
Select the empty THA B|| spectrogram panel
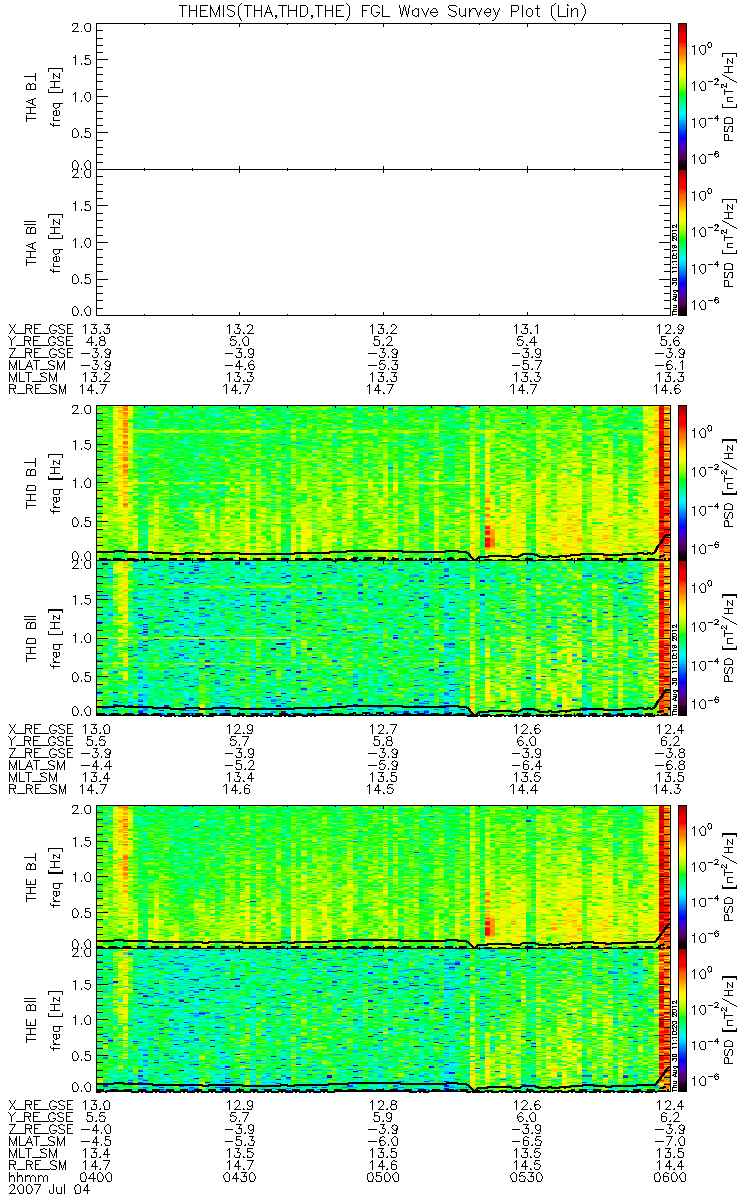click(x=384, y=241)
